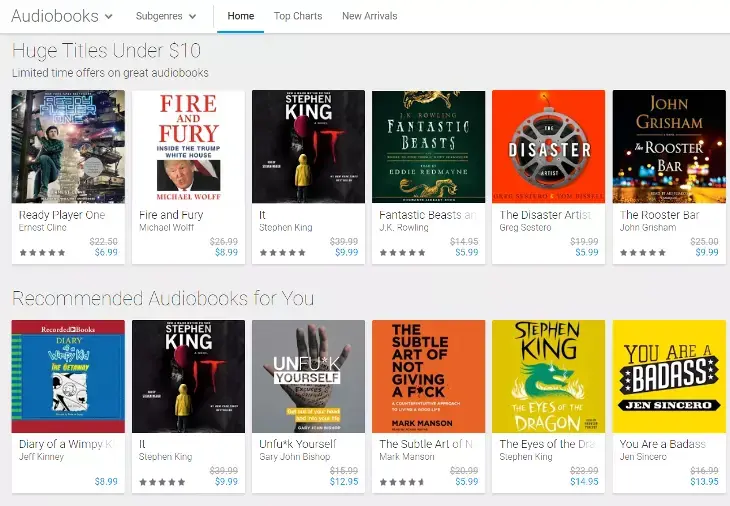The height and width of the screenshot is (506, 730).
Task: Open author Ernest Cline link
Action: click(x=42, y=228)
